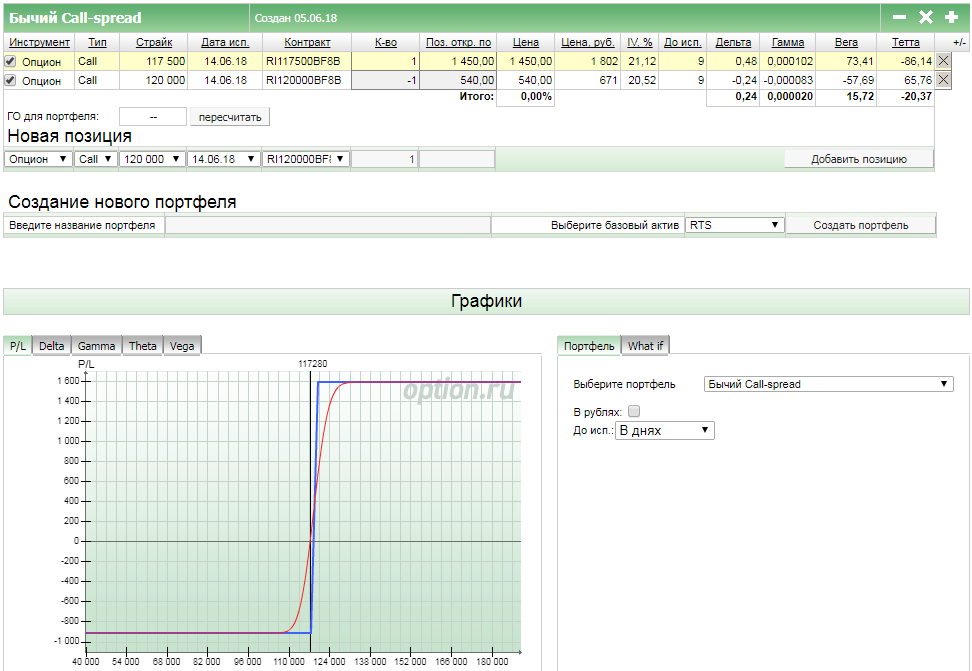Open the 'В днях' expiry units dropdown
Image resolution: width=972 pixels, height=671 pixels.
click(x=664, y=430)
